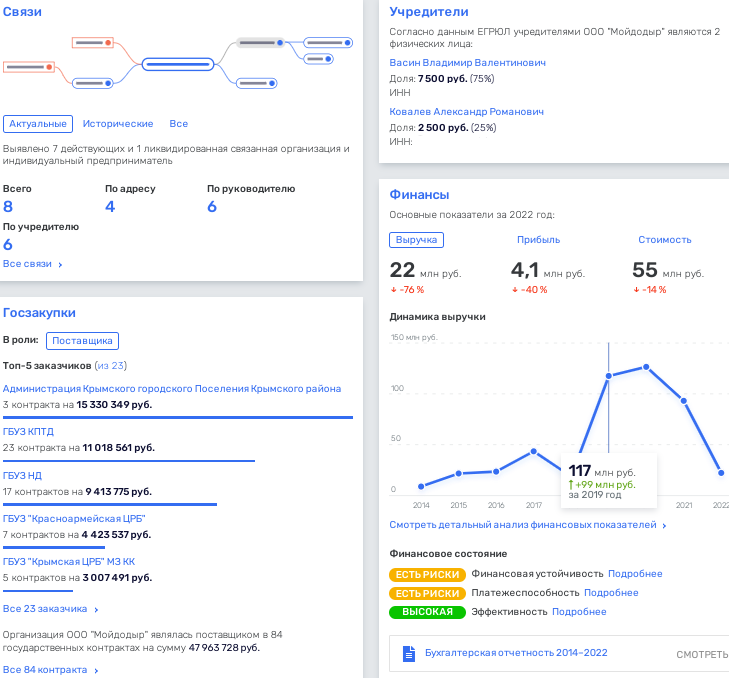Click the arrow after Все 23 заказчика

96,610
